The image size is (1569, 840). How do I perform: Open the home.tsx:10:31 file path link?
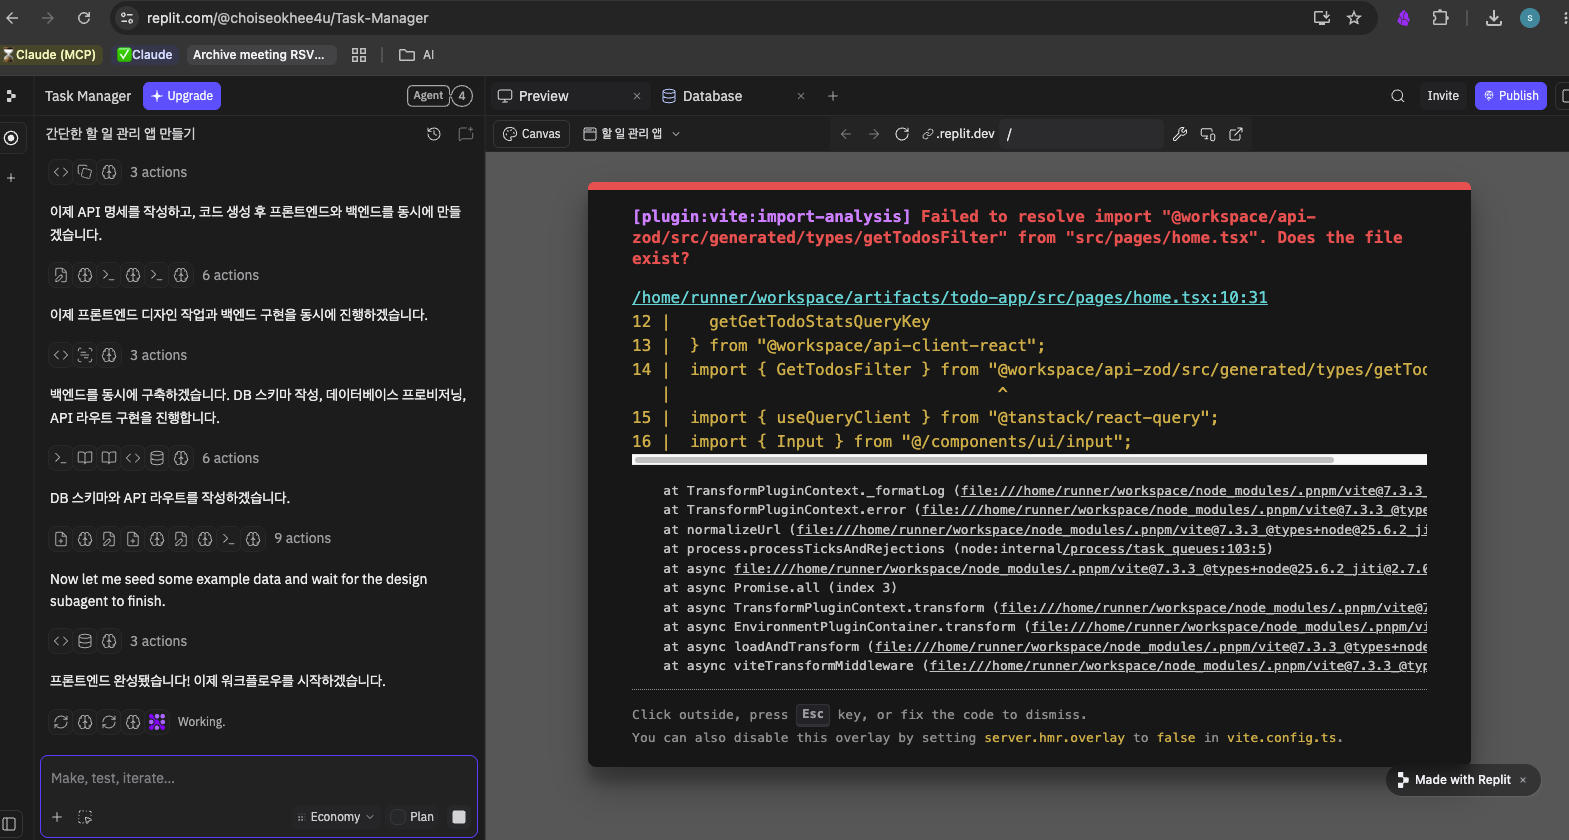[x=950, y=297]
